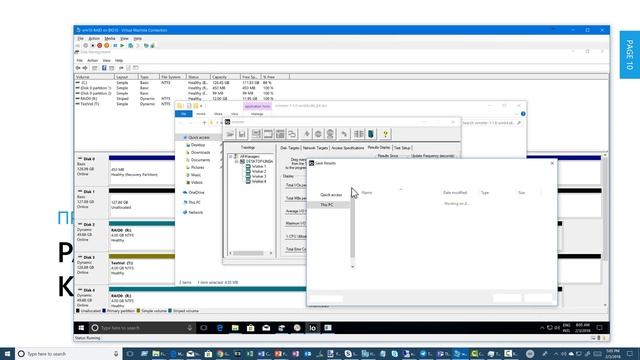Click Iometer's New Disk Worker toolbar icon
Image resolution: width=640 pixels, height=360 pixels.
pyautogui.click(x=268, y=134)
